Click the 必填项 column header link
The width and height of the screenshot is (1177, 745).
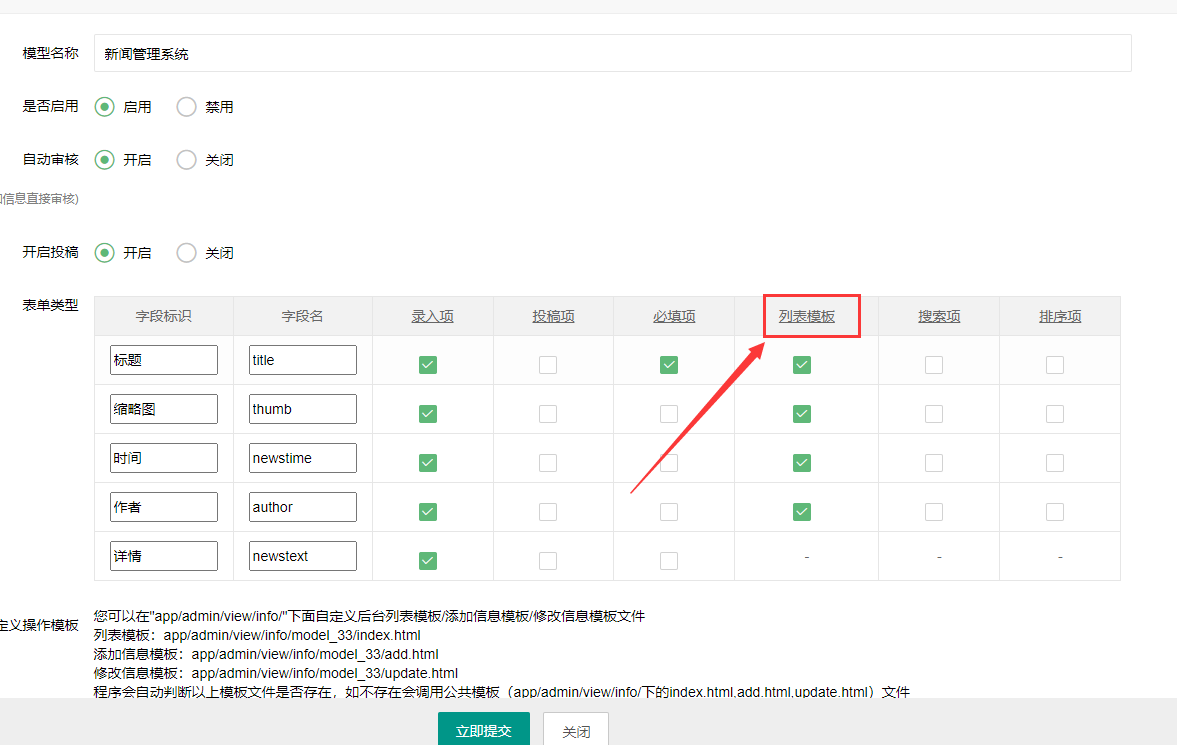tap(674, 317)
